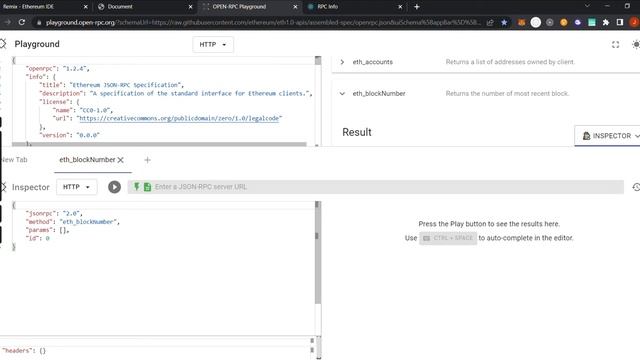Image resolution: width=640 pixels, height=360 pixels.
Task: Close the RPC Info browser tab
Action: [x=400, y=7]
